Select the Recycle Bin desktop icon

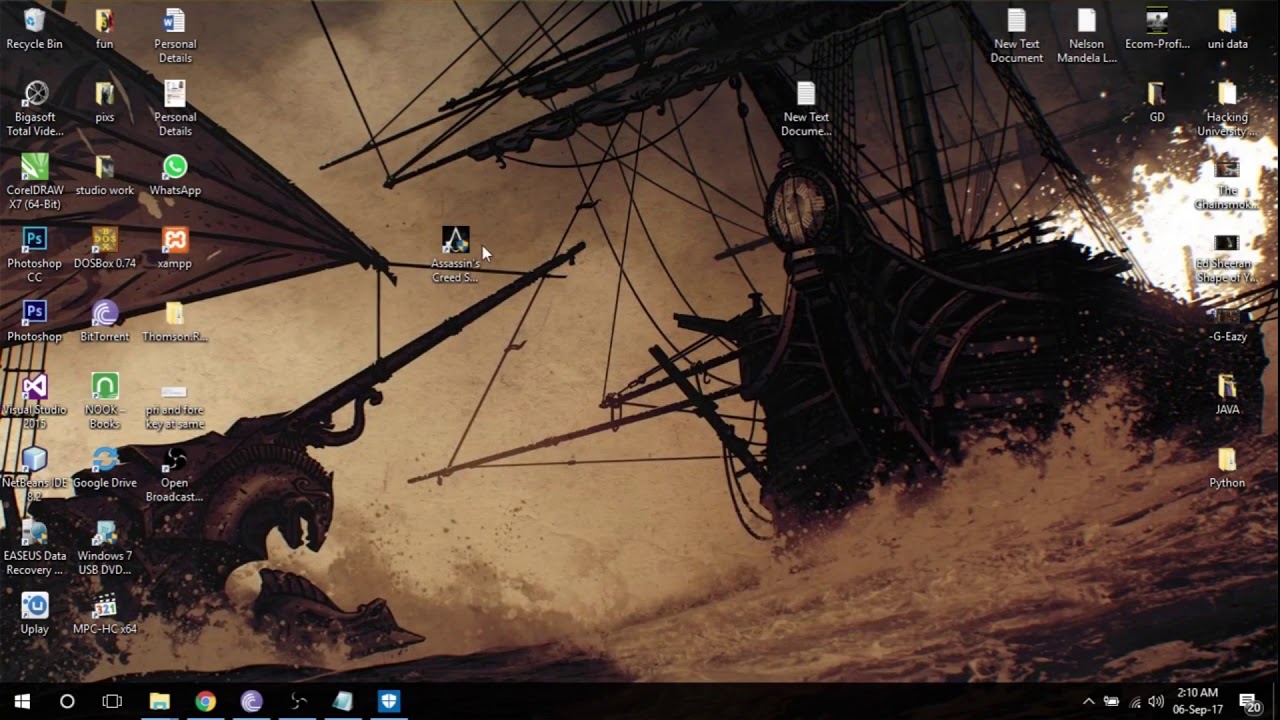(34, 29)
